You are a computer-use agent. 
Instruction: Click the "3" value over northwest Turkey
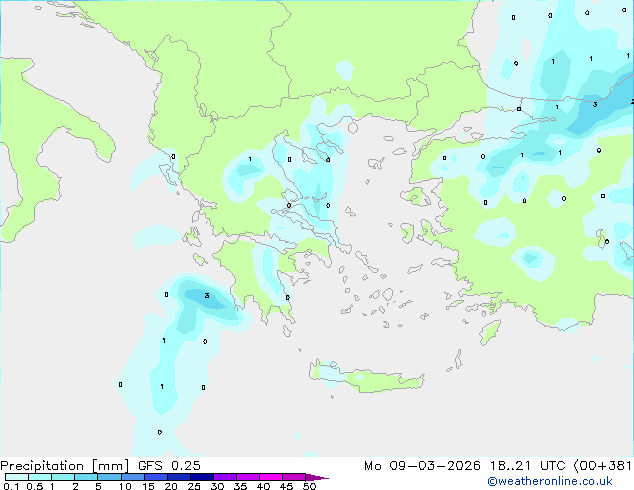click(x=595, y=105)
